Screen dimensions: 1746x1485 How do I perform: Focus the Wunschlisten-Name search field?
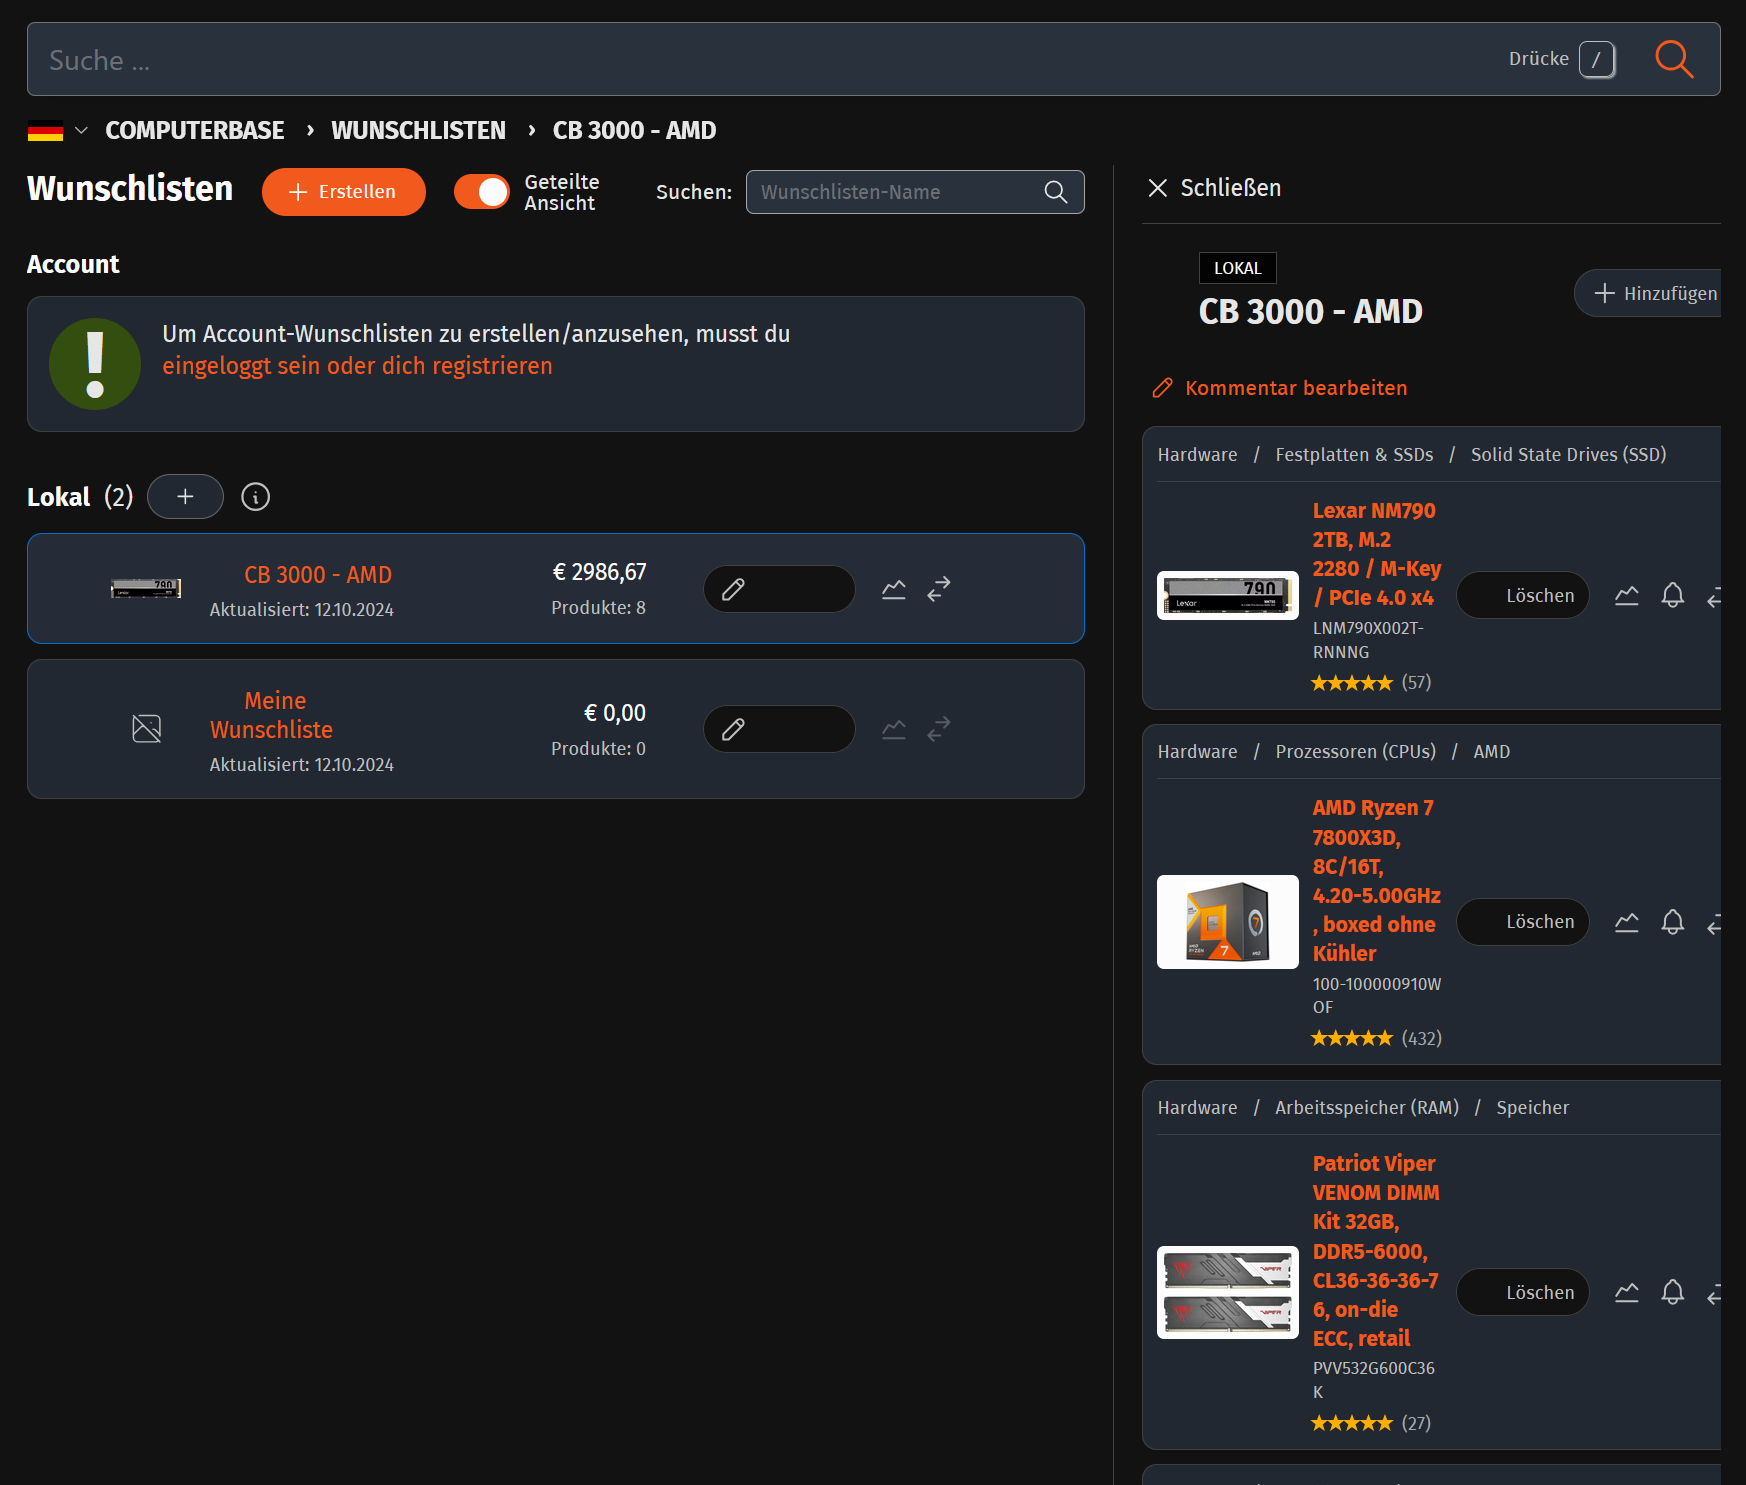[914, 192]
